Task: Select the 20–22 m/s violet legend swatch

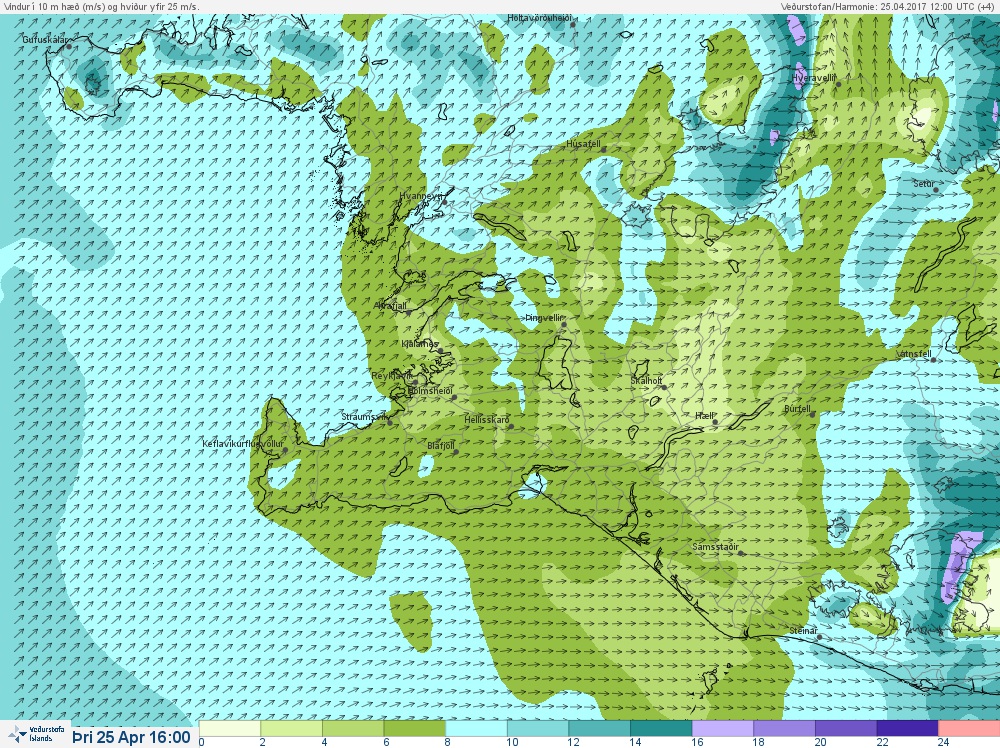Action: point(846,728)
